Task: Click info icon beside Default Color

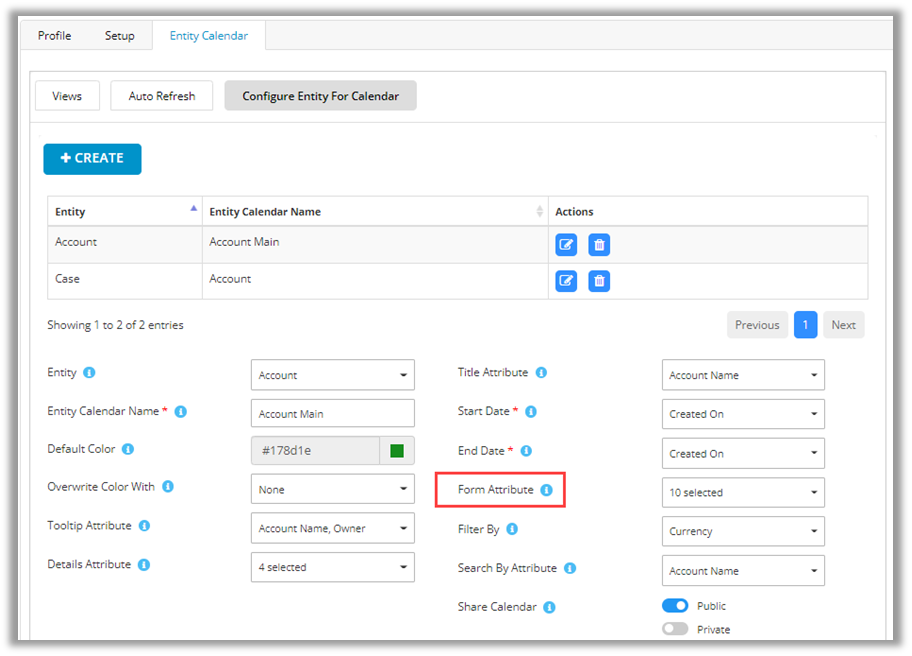Action: (x=128, y=449)
